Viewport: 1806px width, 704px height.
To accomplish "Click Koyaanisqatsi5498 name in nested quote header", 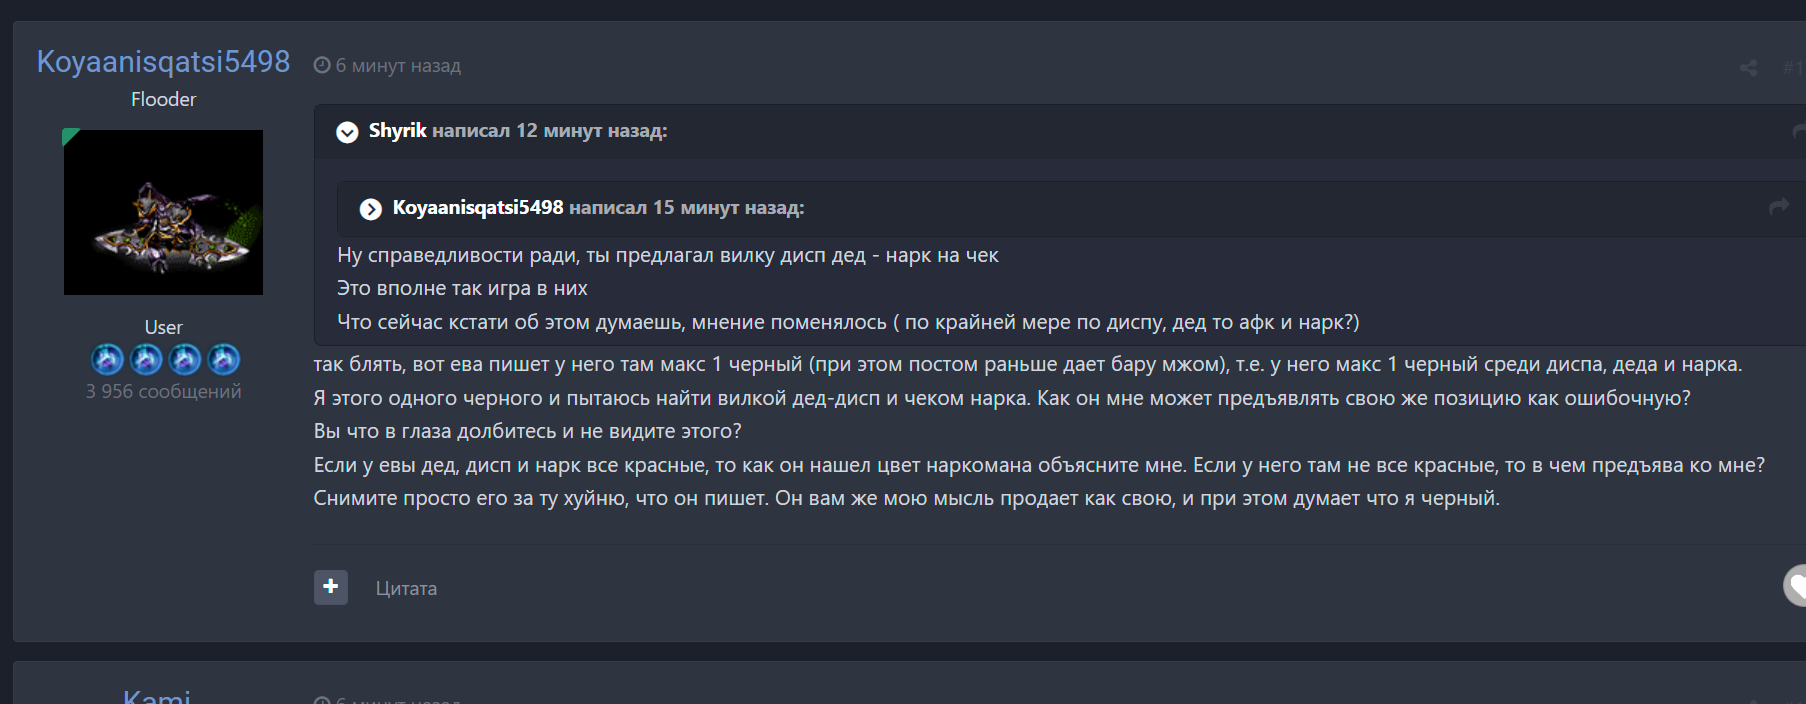I will [x=478, y=208].
